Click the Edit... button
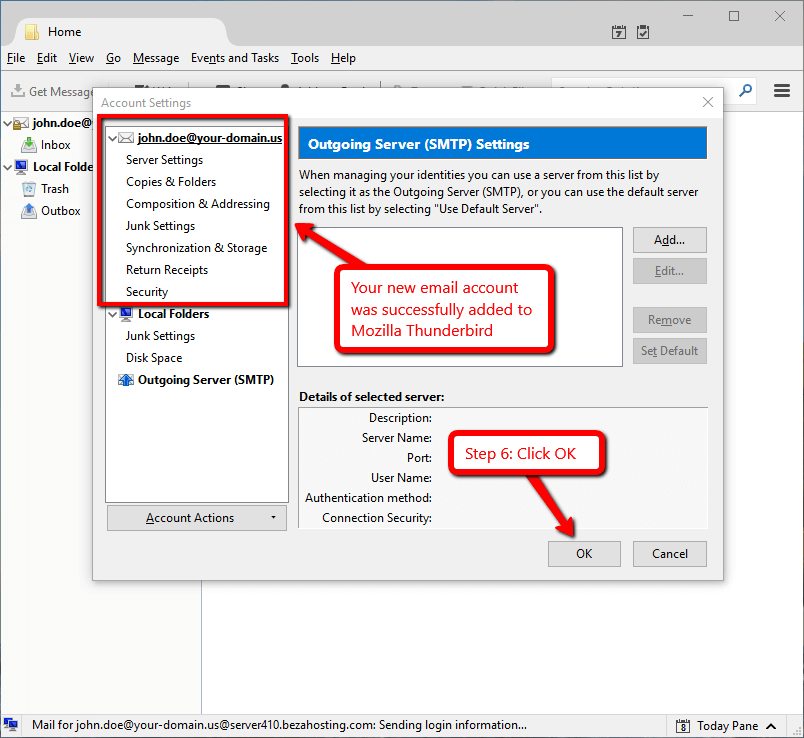 click(x=670, y=271)
